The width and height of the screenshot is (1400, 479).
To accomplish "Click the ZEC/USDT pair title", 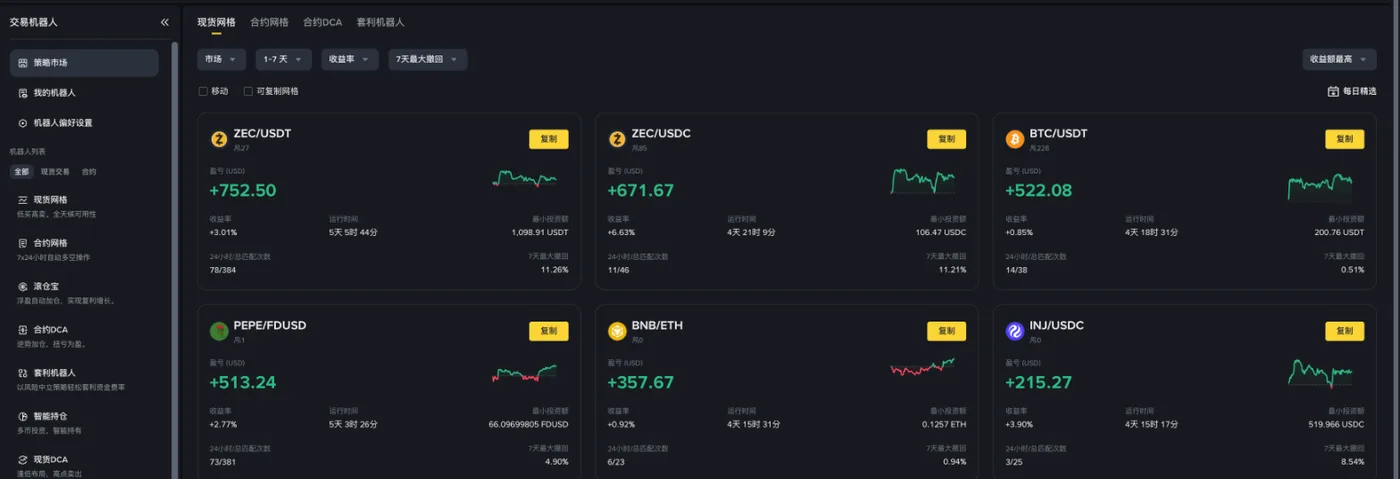I will (x=262, y=133).
